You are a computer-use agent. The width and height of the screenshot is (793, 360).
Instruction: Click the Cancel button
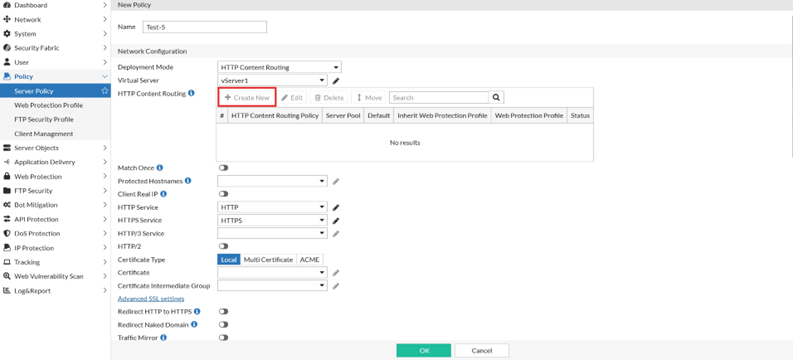point(481,350)
